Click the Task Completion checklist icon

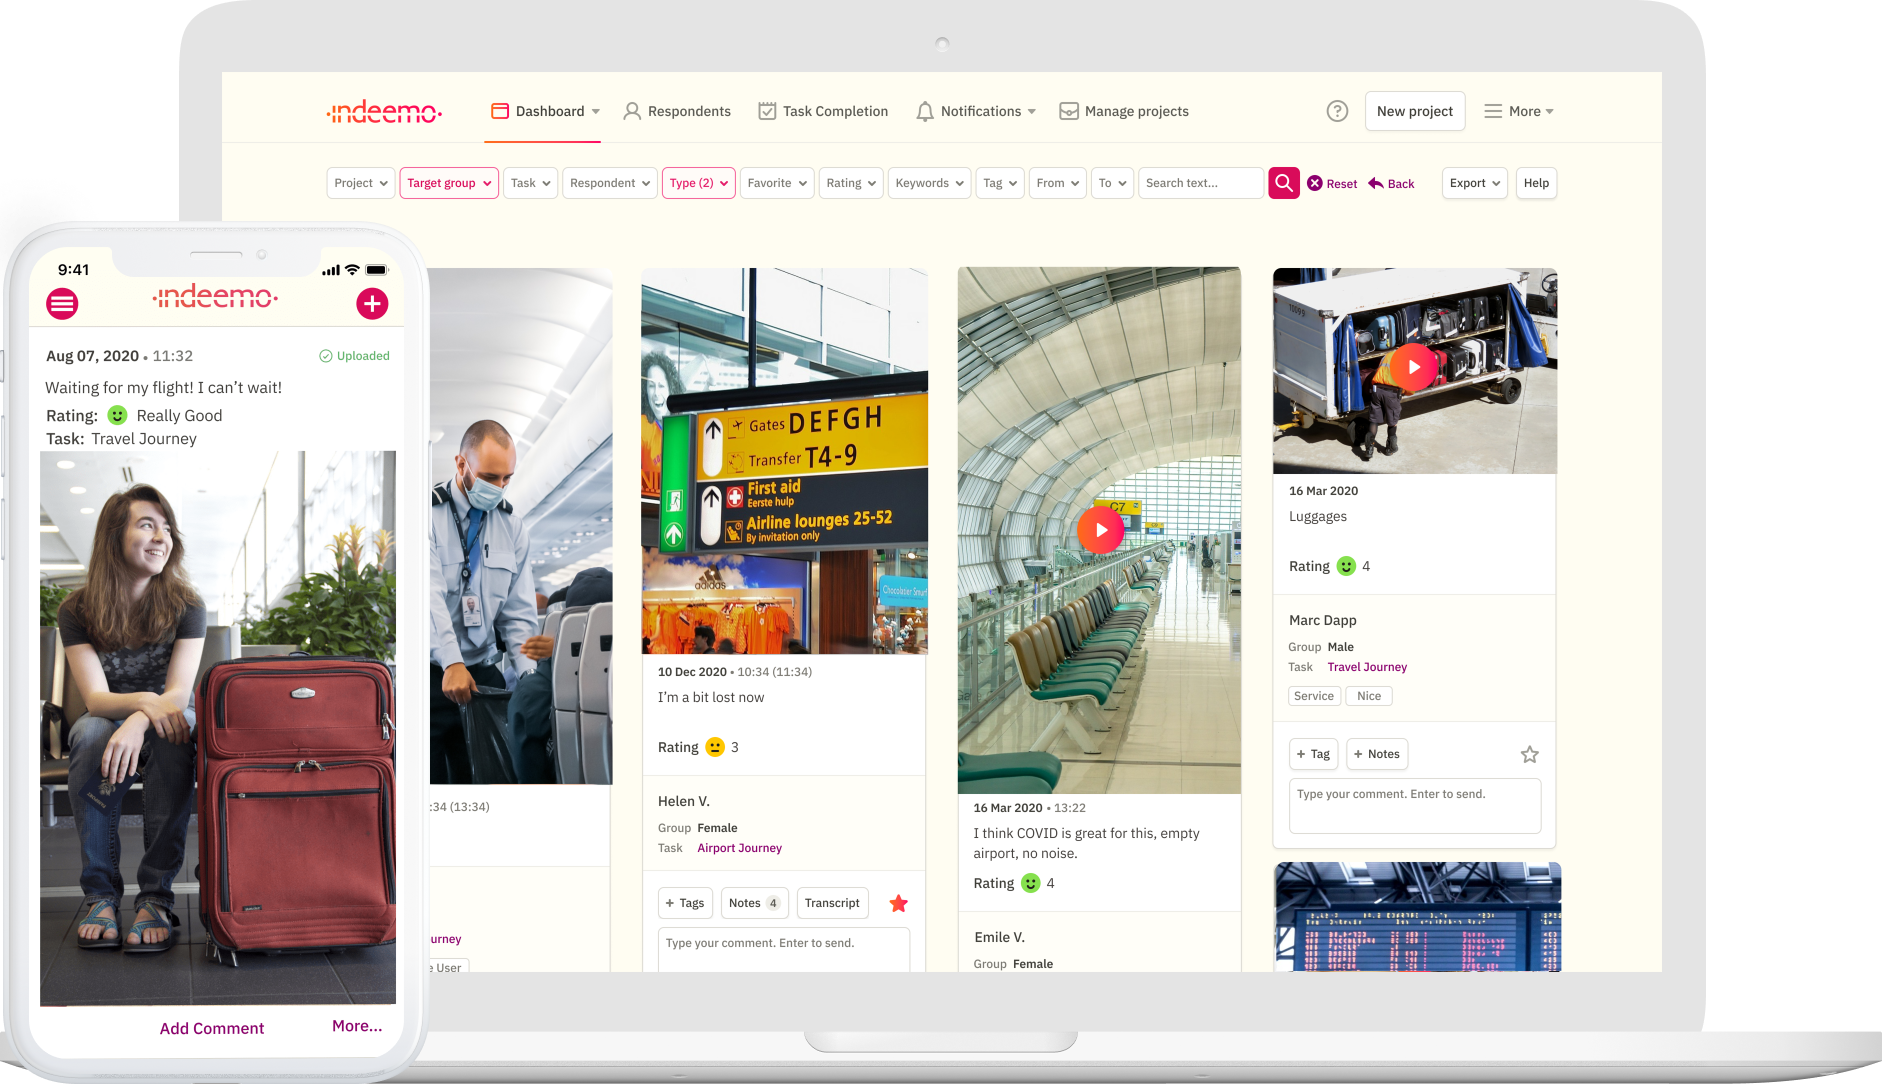(x=767, y=111)
